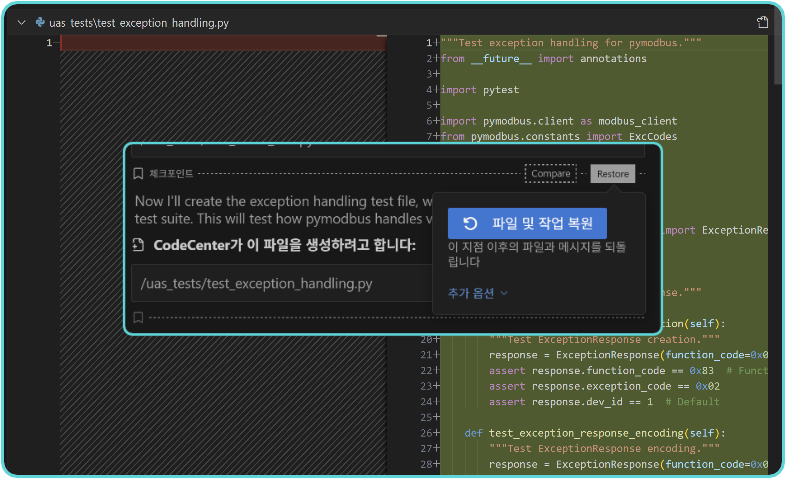The image size is (786, 479).
Task: Open file icon at top right
Action: [x=762, y=22]
